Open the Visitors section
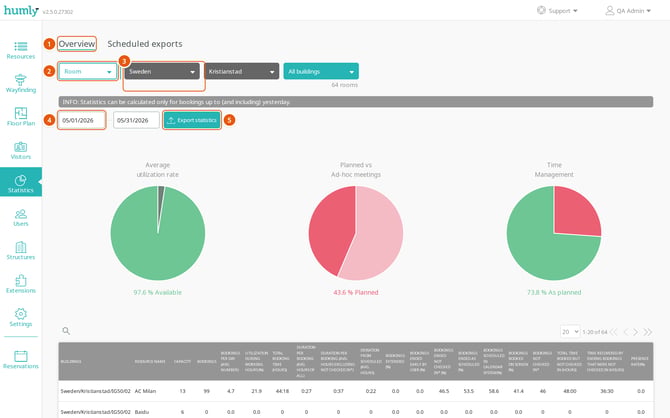 pyautogui.click(x=21, y=150)
